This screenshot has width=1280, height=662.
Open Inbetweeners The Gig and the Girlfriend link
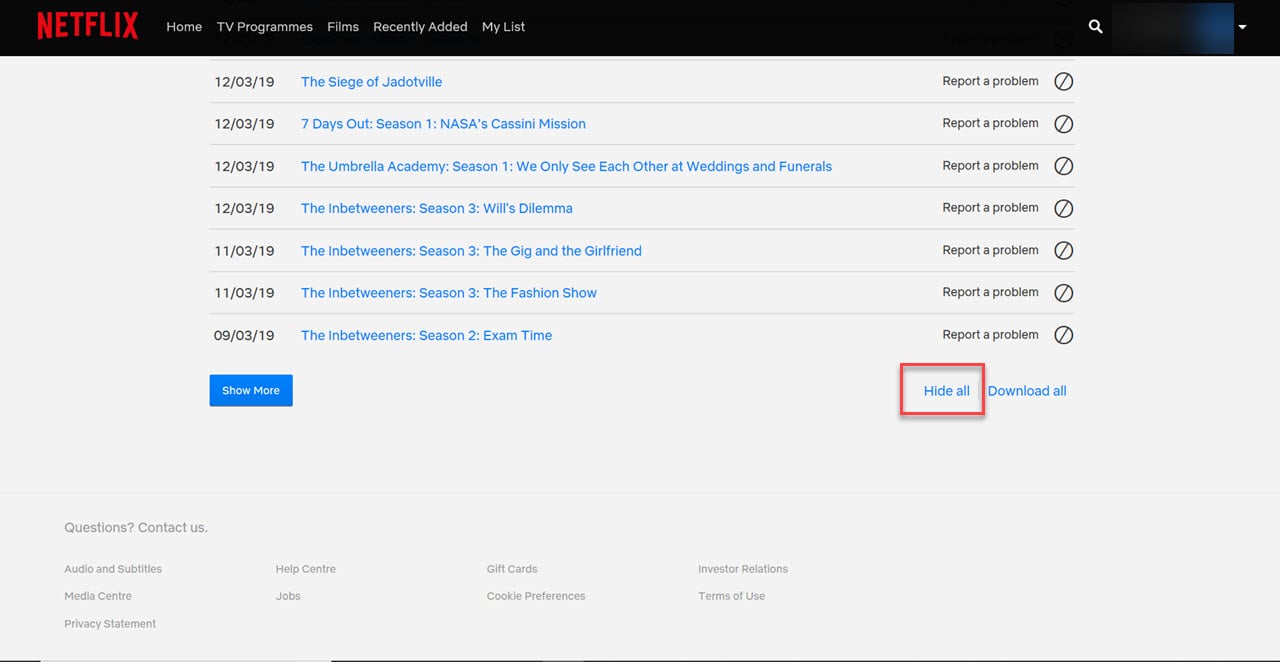click(471, 251)
